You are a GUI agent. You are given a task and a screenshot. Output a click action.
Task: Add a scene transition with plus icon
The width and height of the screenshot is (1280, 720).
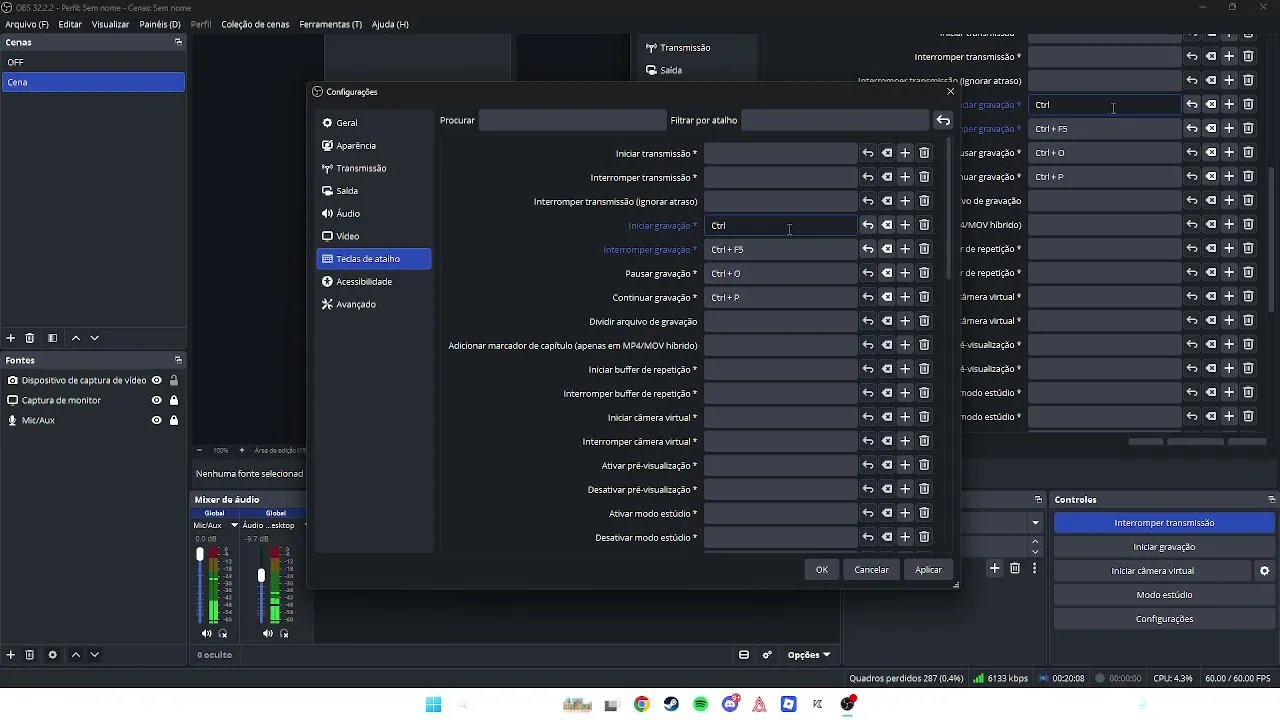pos(995,568)
